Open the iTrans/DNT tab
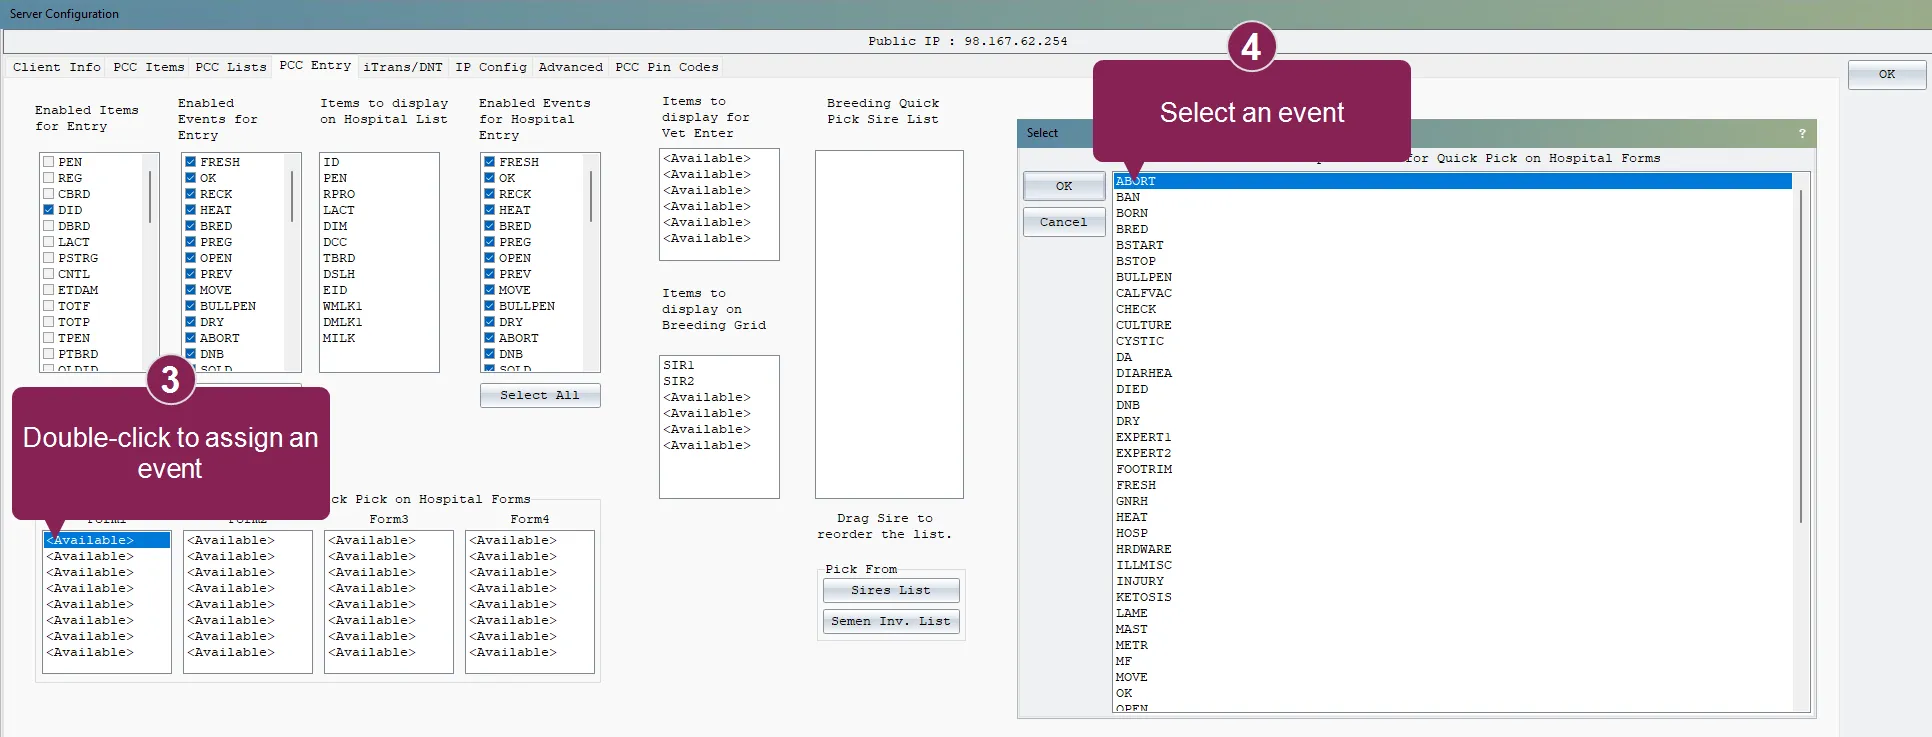This screenshot has width=1932, height=737. pyautogui.click(x=403, y=67)
